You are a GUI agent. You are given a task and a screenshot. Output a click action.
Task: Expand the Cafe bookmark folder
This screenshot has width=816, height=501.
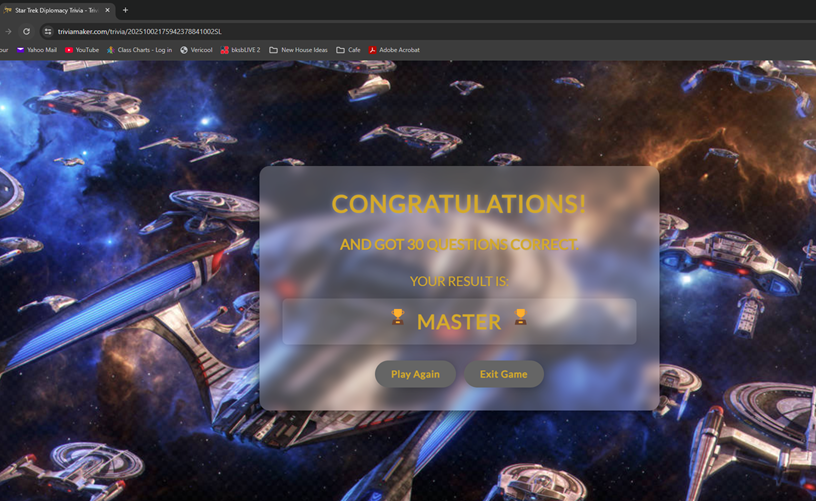(x=348, y=50)
